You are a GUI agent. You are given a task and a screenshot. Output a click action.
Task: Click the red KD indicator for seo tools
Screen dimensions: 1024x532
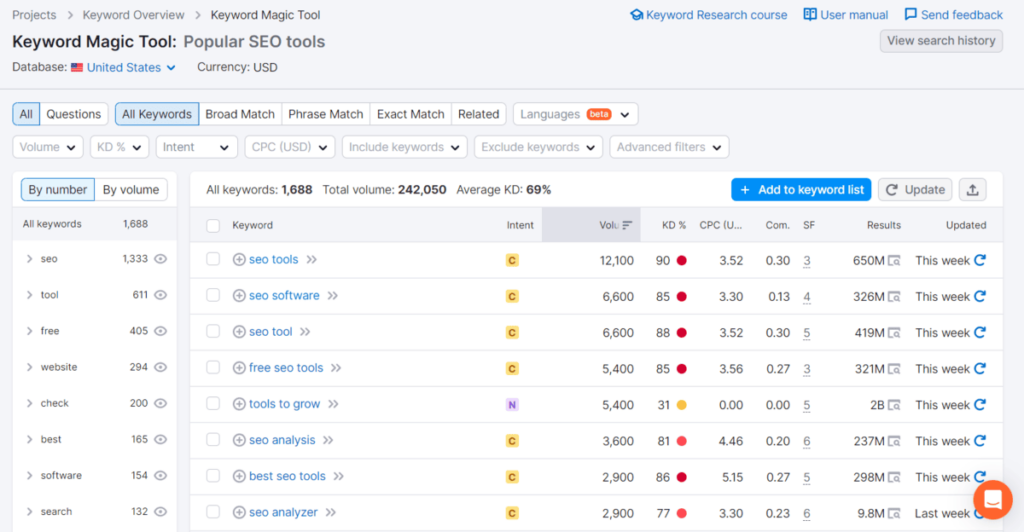(x=681, y=260)
